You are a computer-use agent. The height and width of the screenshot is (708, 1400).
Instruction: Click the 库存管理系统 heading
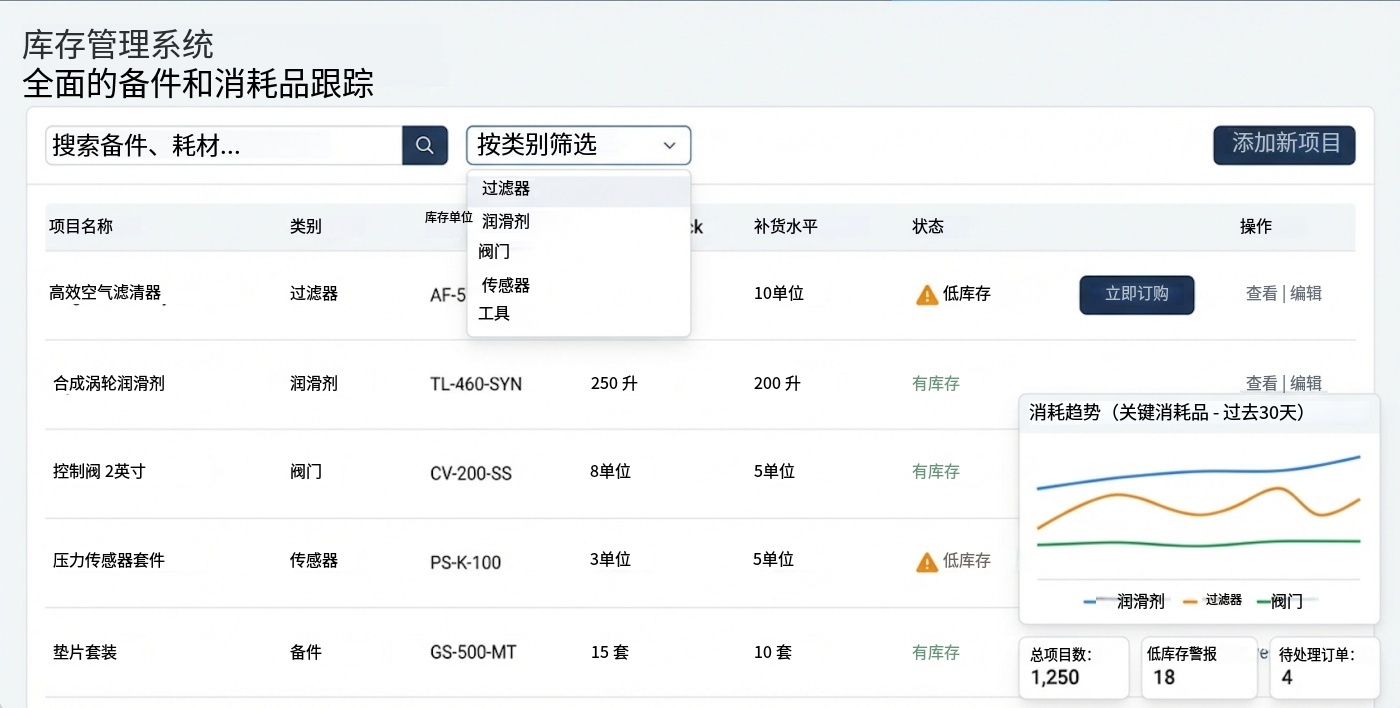(x=118, y=45)
